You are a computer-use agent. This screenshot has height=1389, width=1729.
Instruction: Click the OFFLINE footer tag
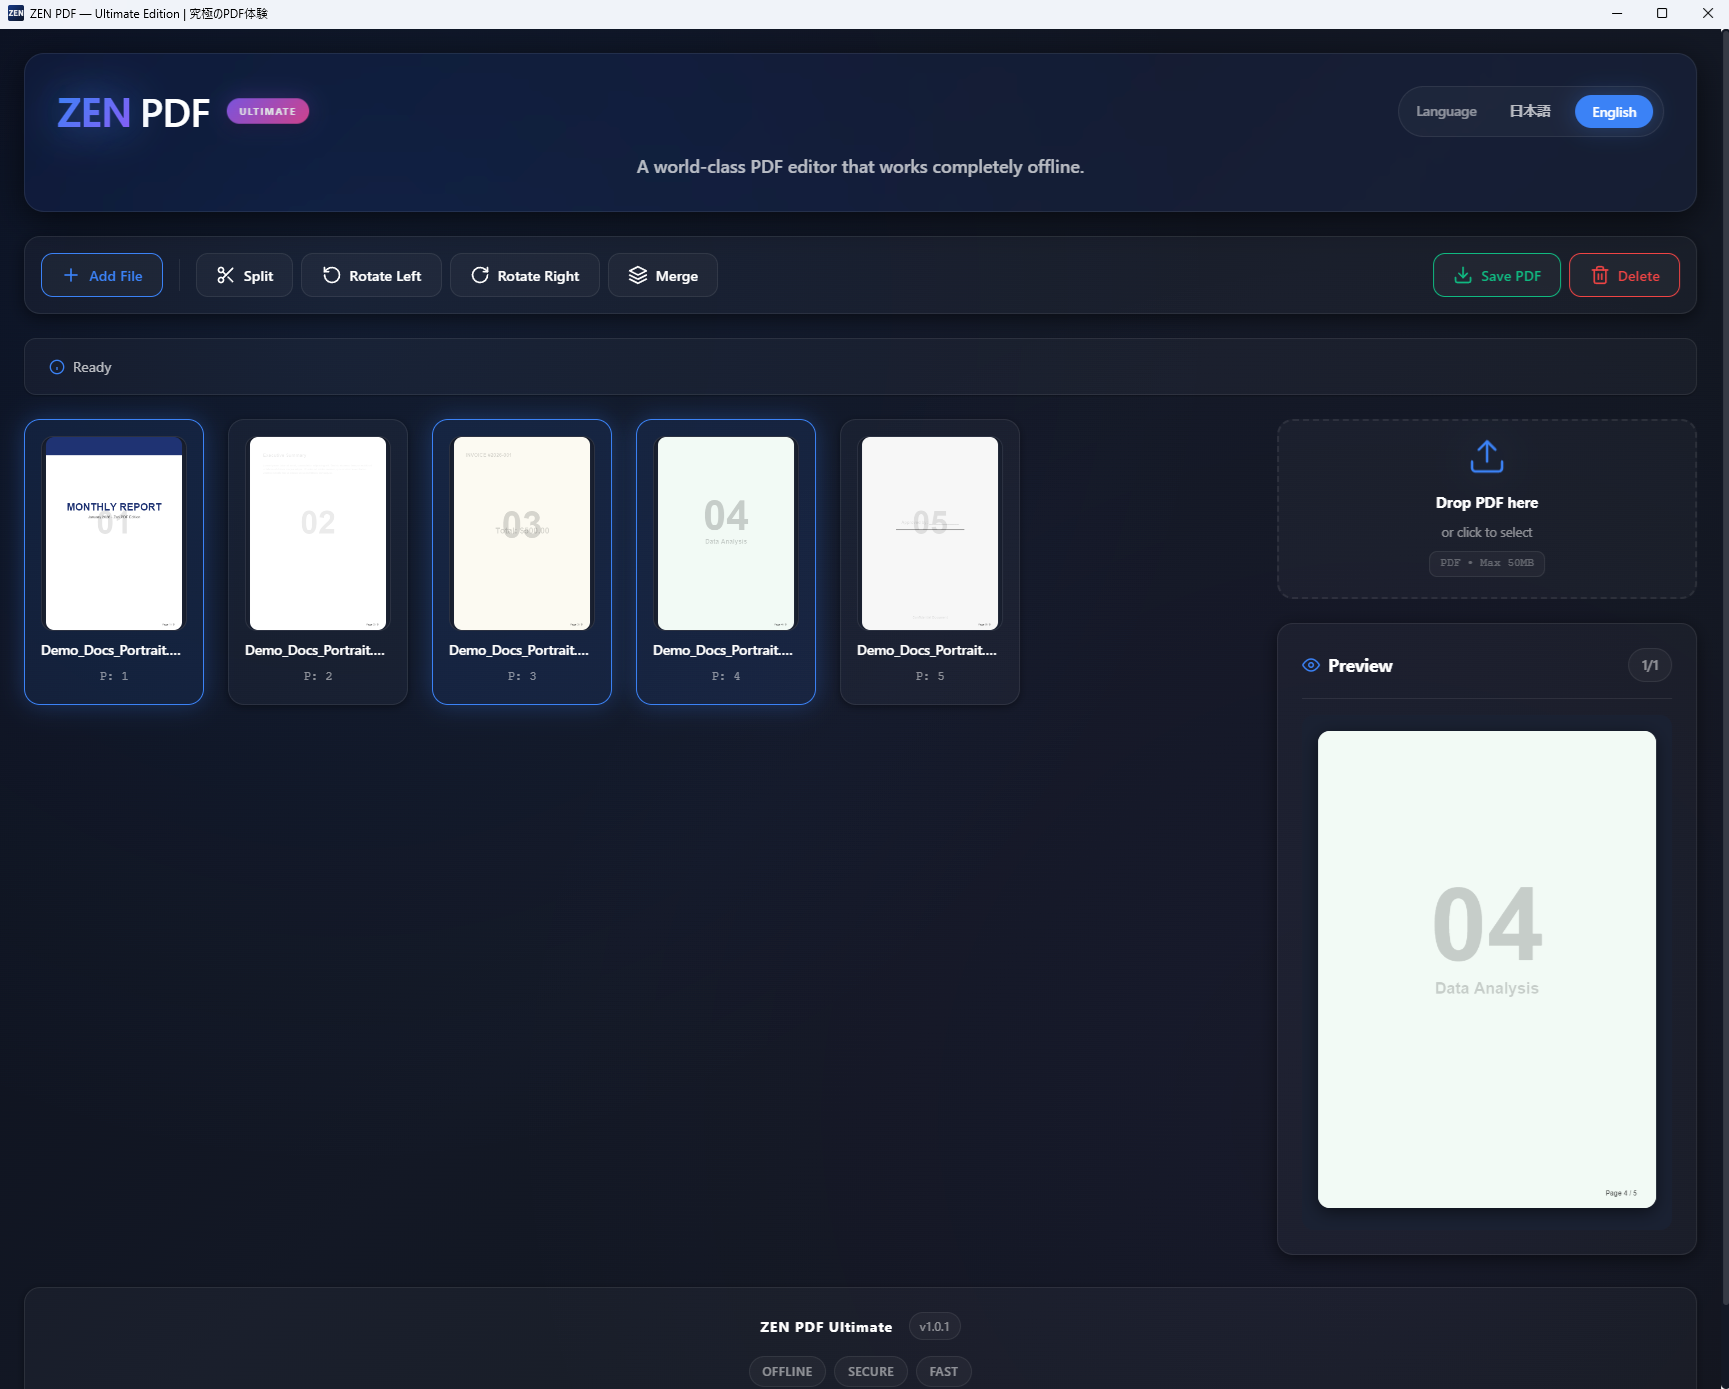[787, 1371]
